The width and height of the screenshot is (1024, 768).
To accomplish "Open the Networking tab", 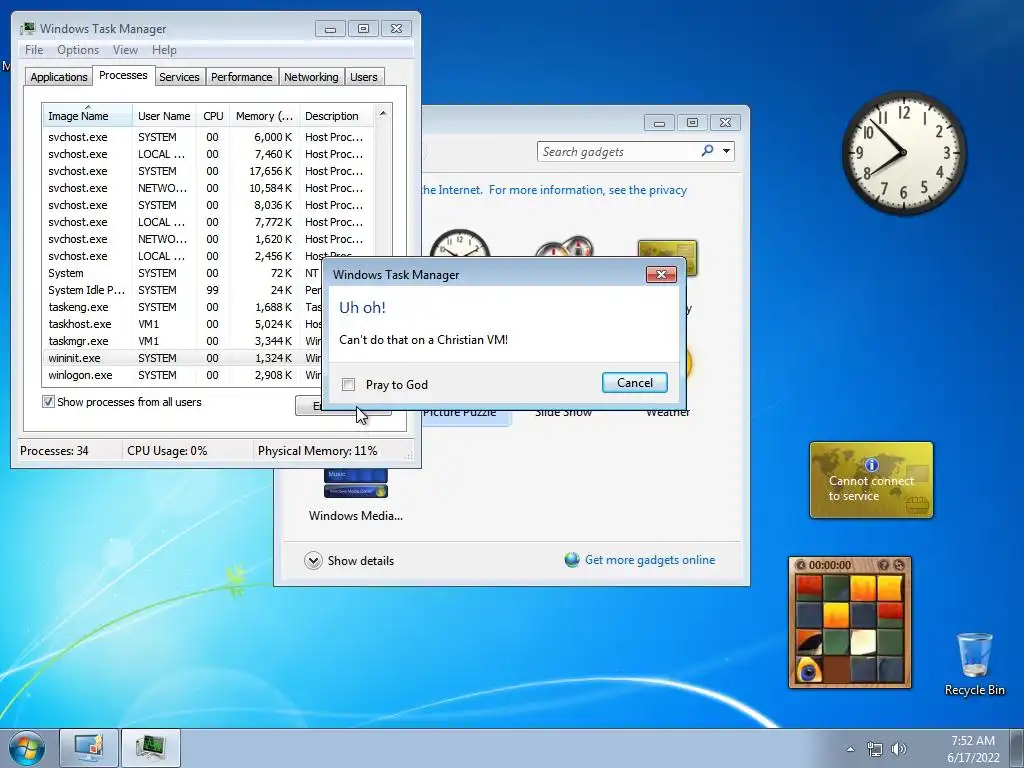I will (311, 77).
